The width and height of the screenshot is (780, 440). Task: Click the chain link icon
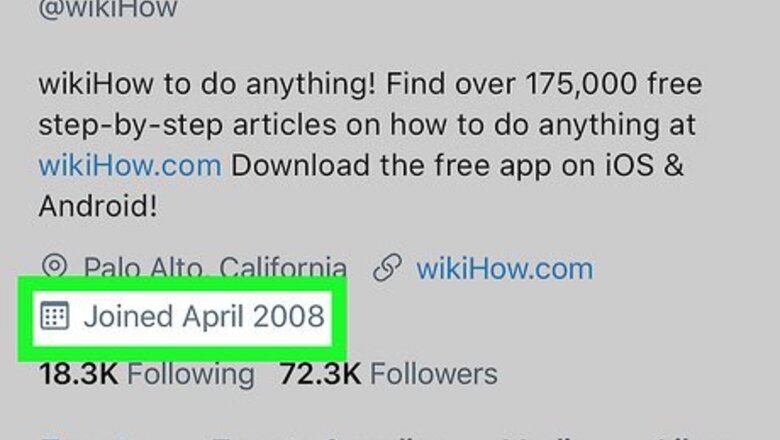[386, 267]
